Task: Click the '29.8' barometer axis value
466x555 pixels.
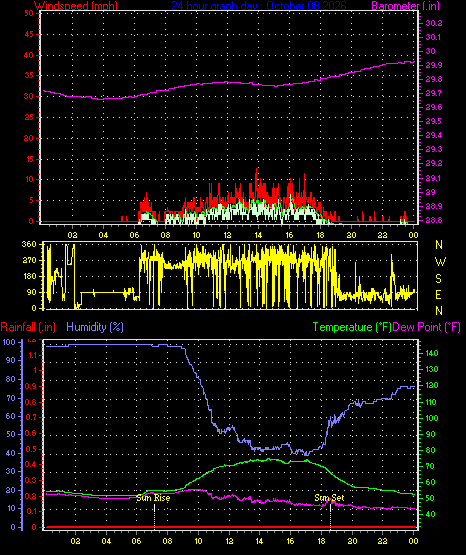Action: (x=433, y=79)
